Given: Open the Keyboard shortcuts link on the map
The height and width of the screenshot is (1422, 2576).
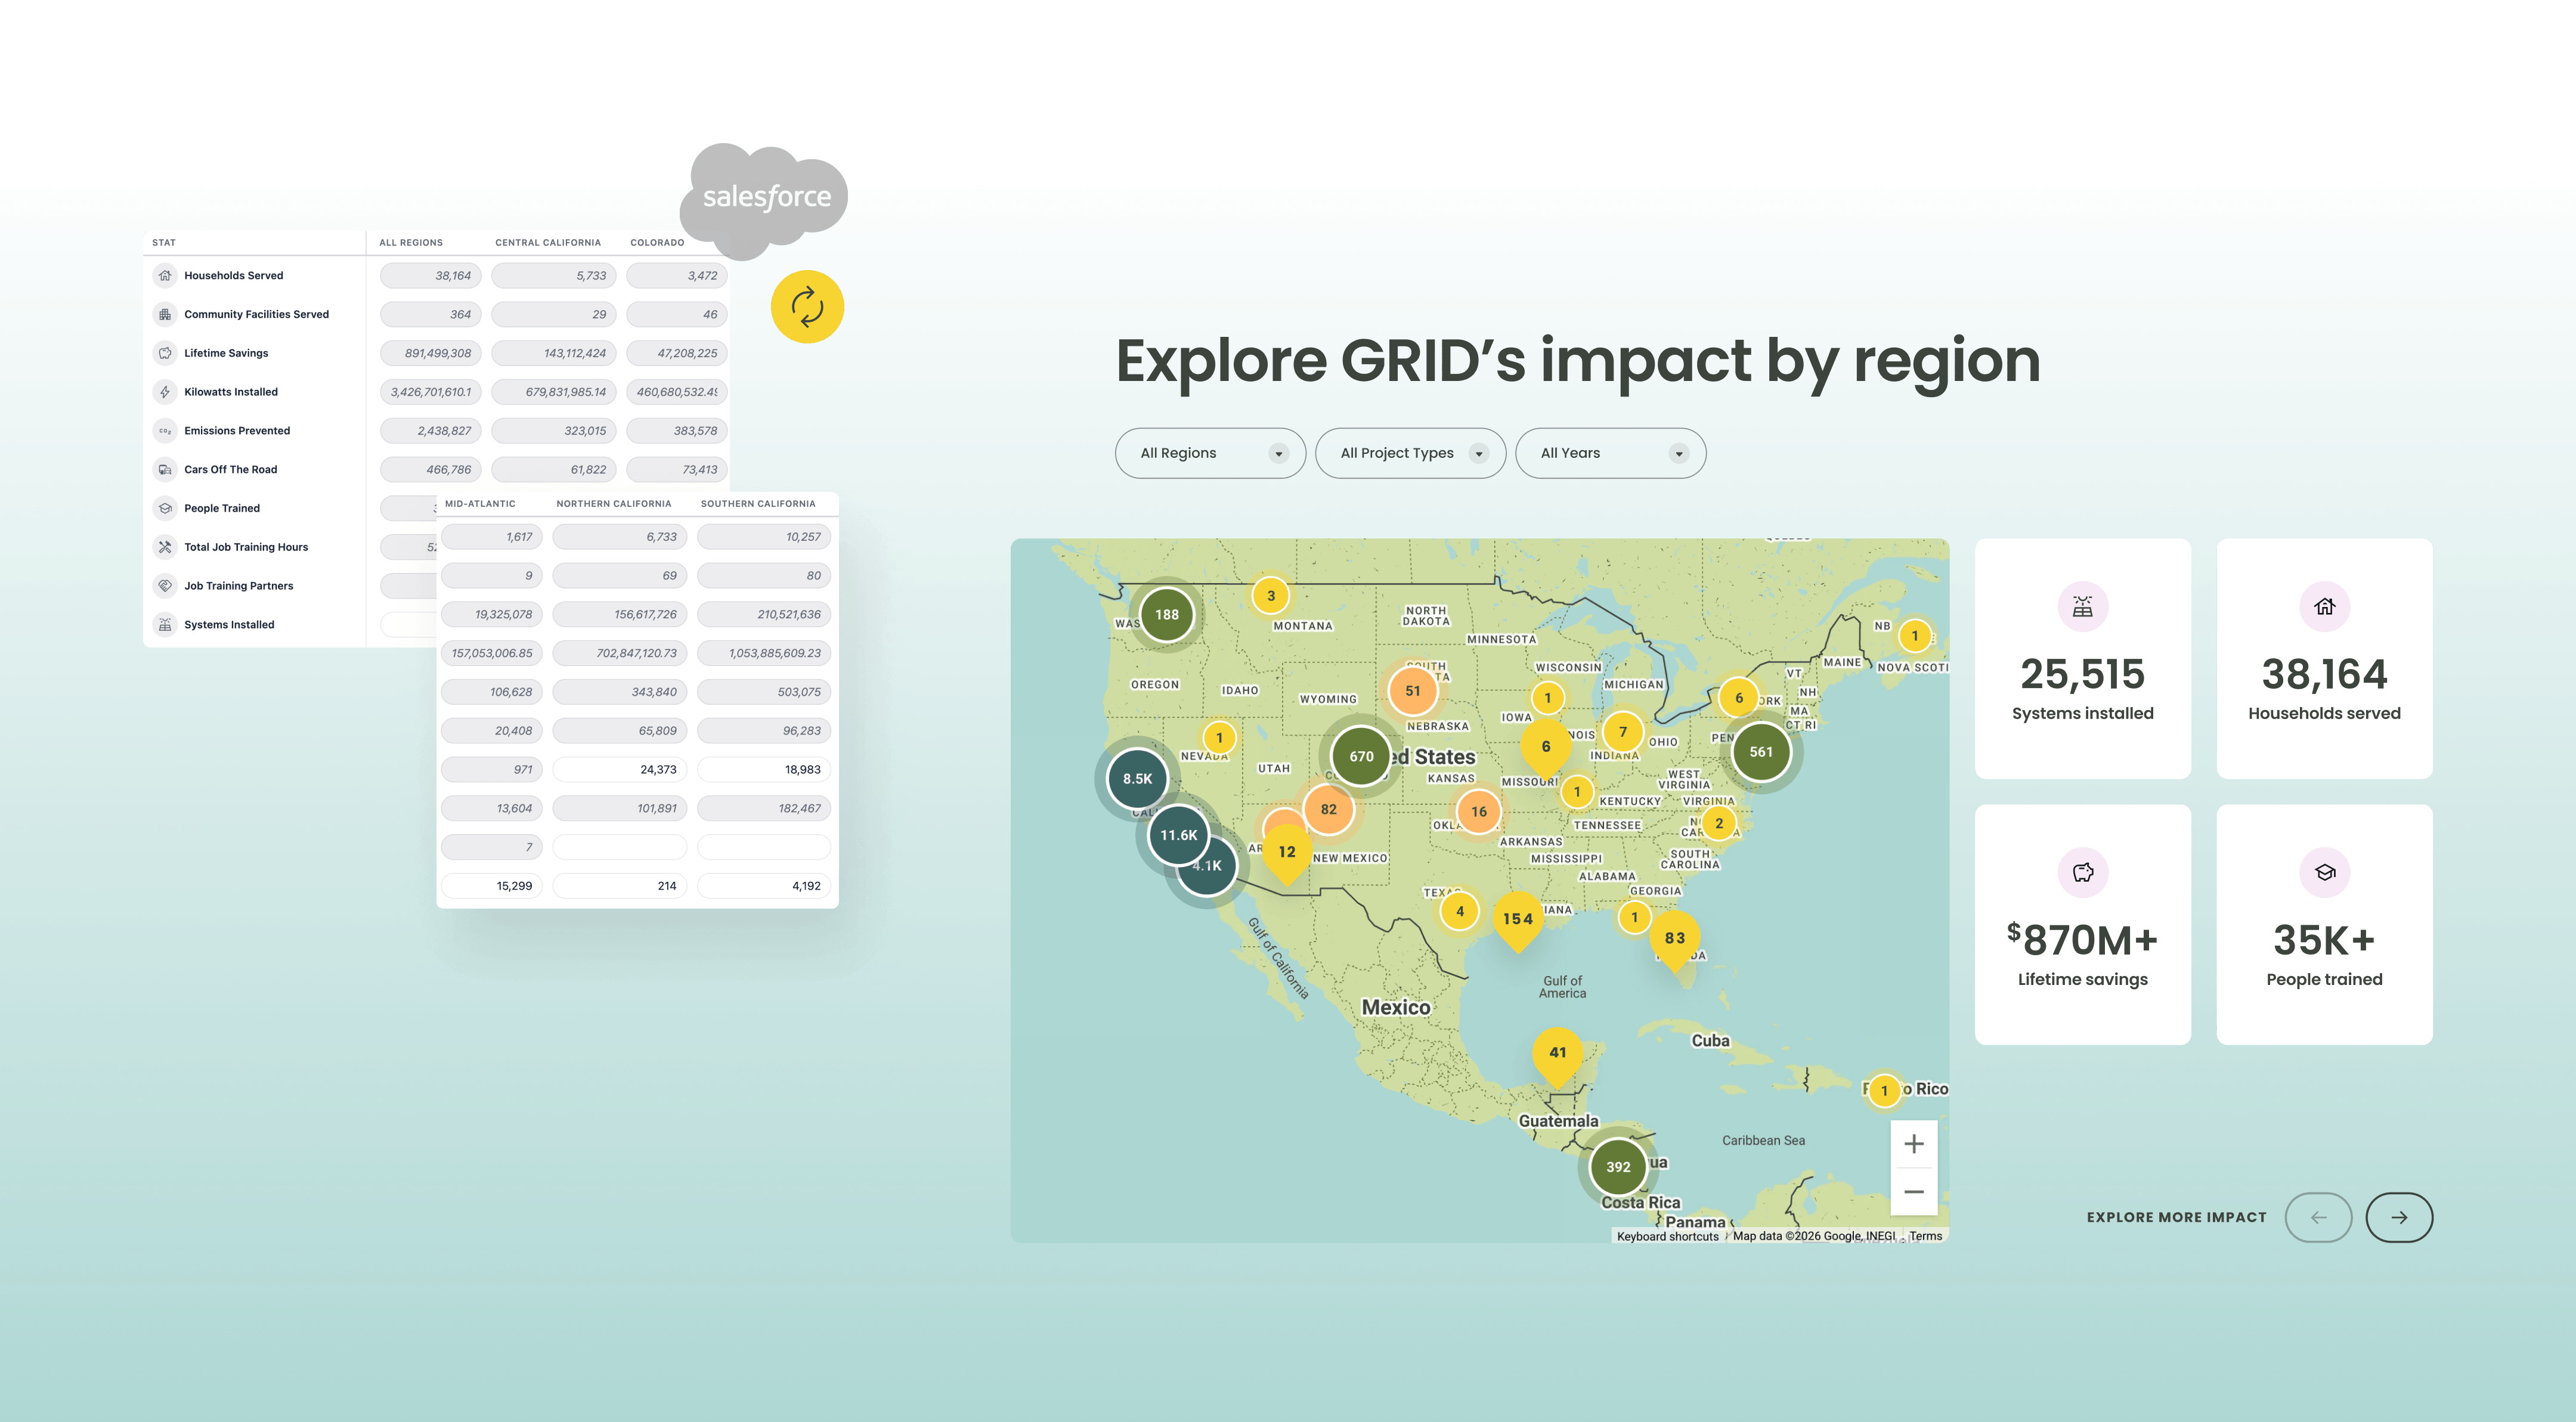Looking at the screenshot, I should [x=1667, y=1236].
